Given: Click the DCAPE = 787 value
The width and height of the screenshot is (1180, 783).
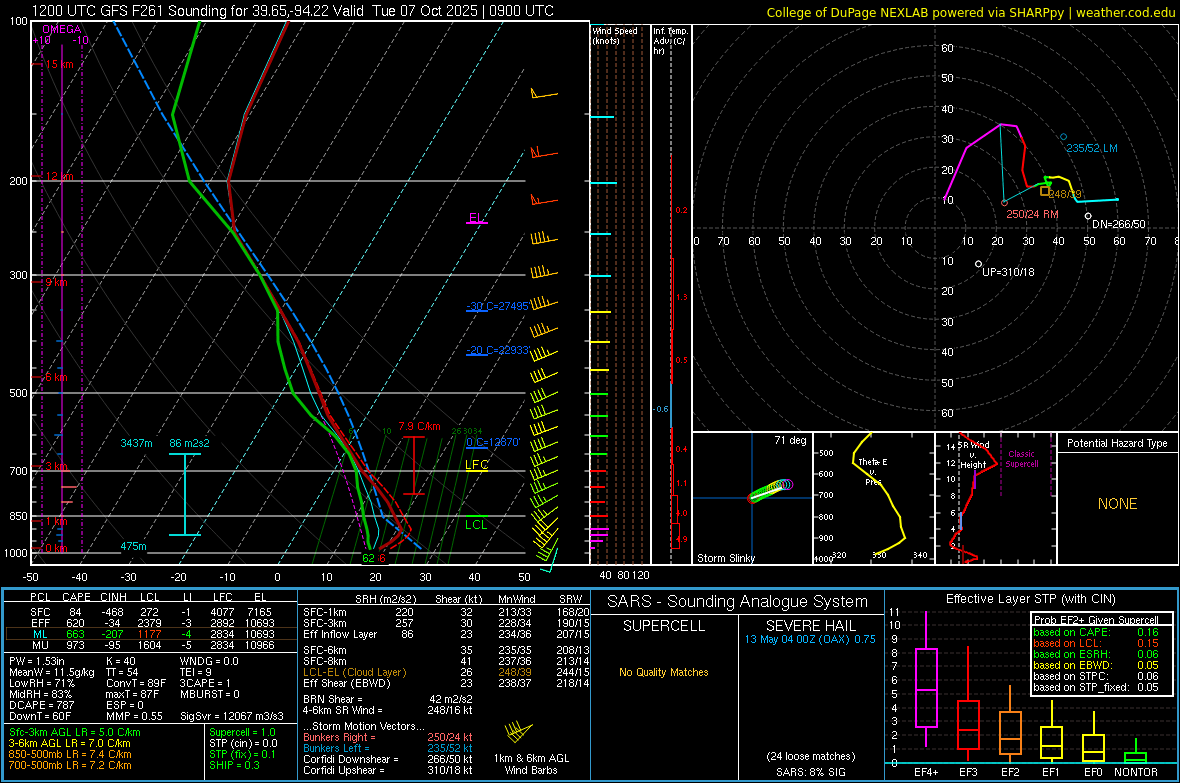Looking at the screenshot, I should [41, 705].
